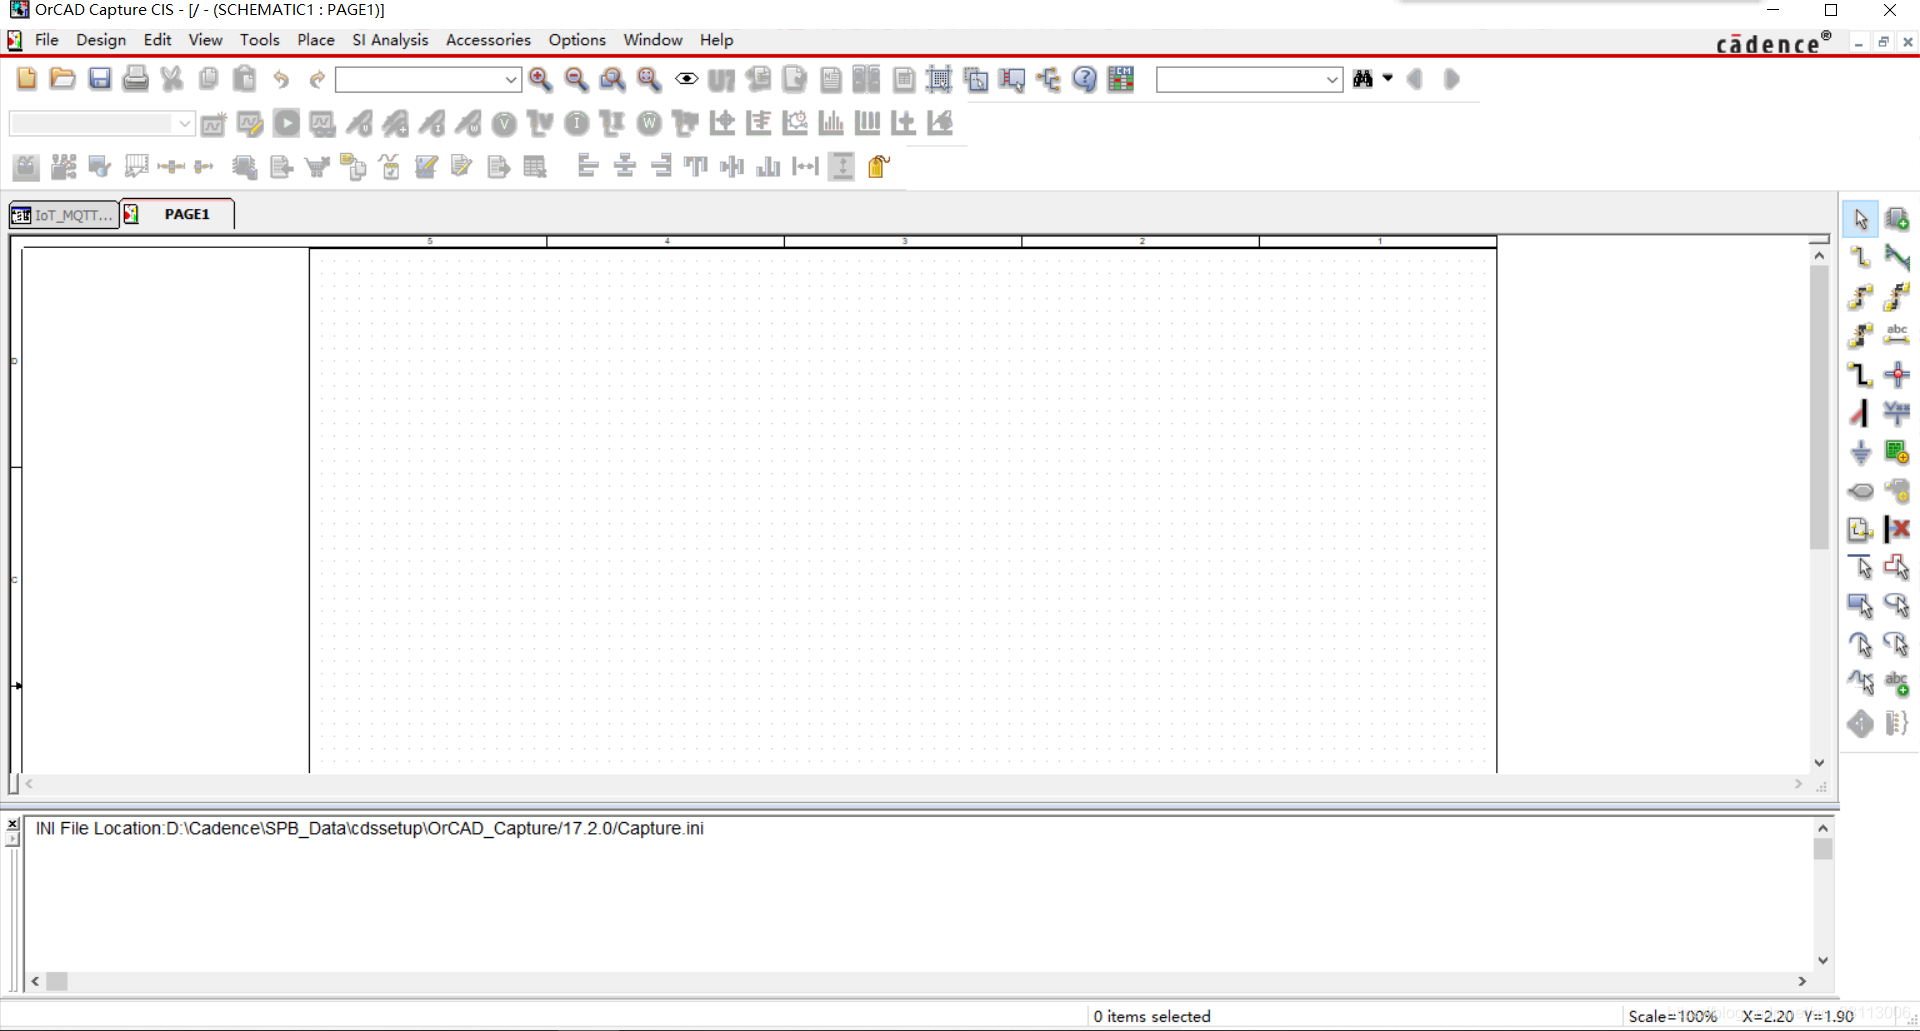The image size is (1920, 1031).
Task: Select the Place No Connect tool
Action: coord(1896,529)
